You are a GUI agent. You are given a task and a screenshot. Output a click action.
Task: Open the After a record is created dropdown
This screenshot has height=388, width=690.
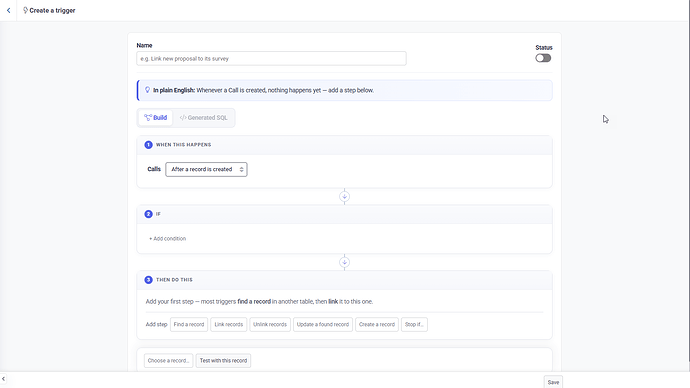click(x=206, y=169)
